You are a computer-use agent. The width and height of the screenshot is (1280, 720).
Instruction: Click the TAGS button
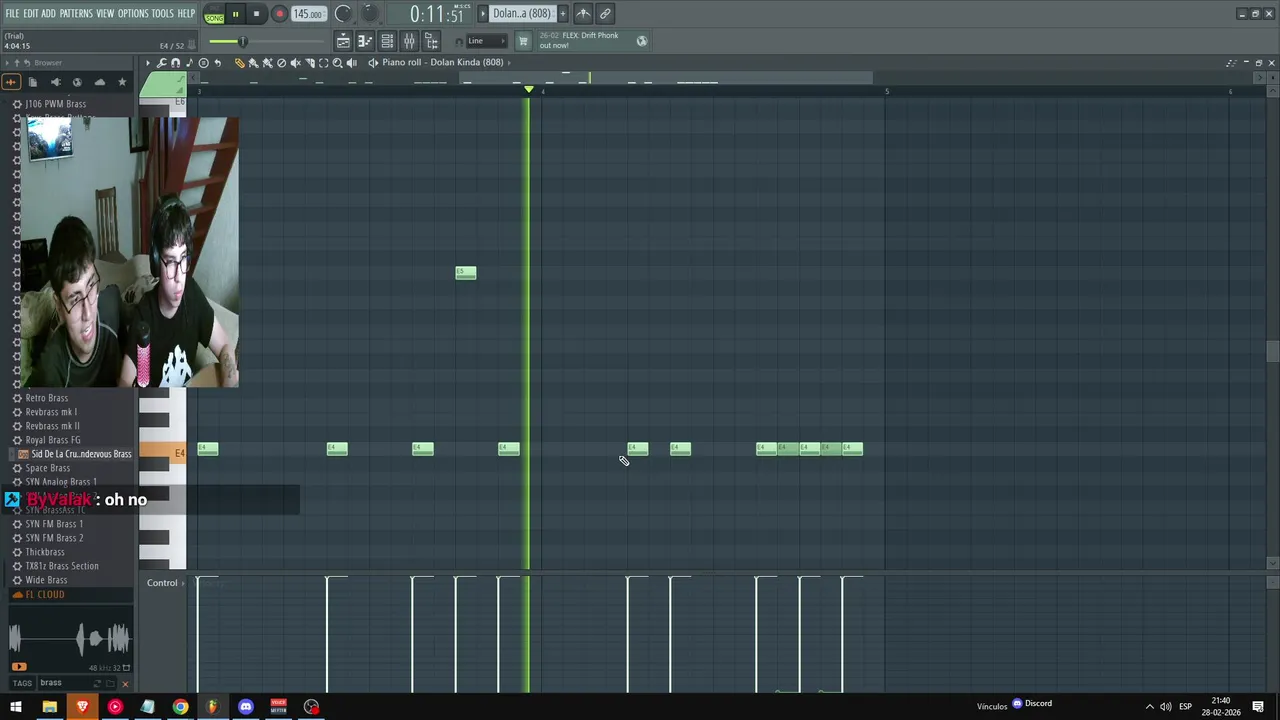[x=22, y=683]
